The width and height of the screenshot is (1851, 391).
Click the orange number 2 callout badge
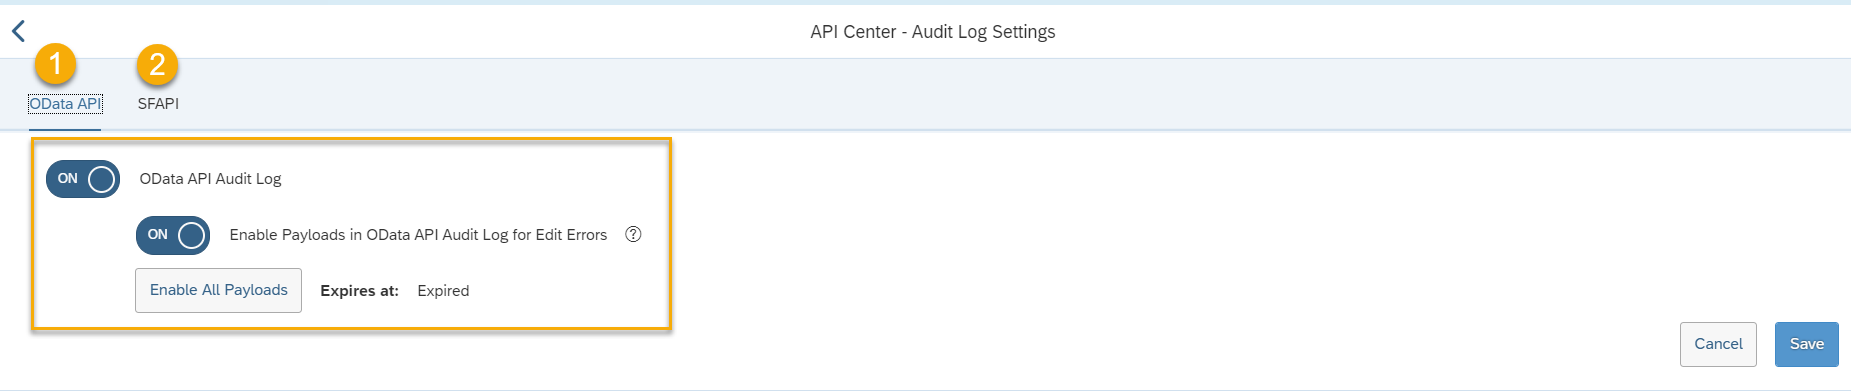tap(157, 65)
